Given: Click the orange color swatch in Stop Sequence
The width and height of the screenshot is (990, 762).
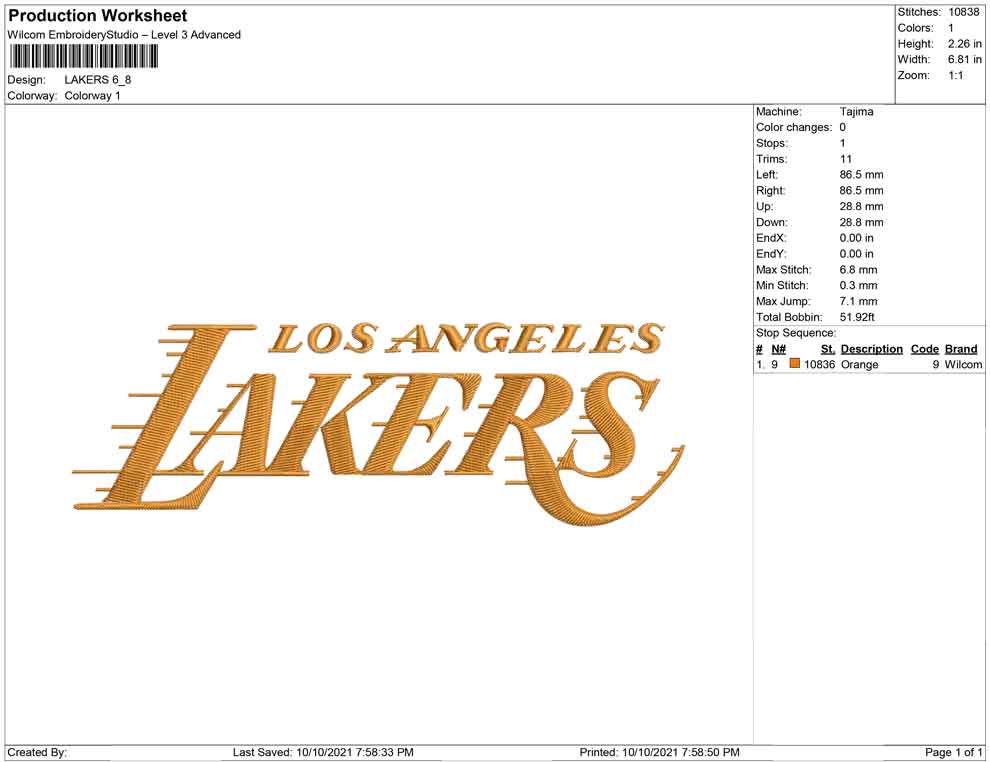Looking at the screenshot, I should click(x=795, y=364).
